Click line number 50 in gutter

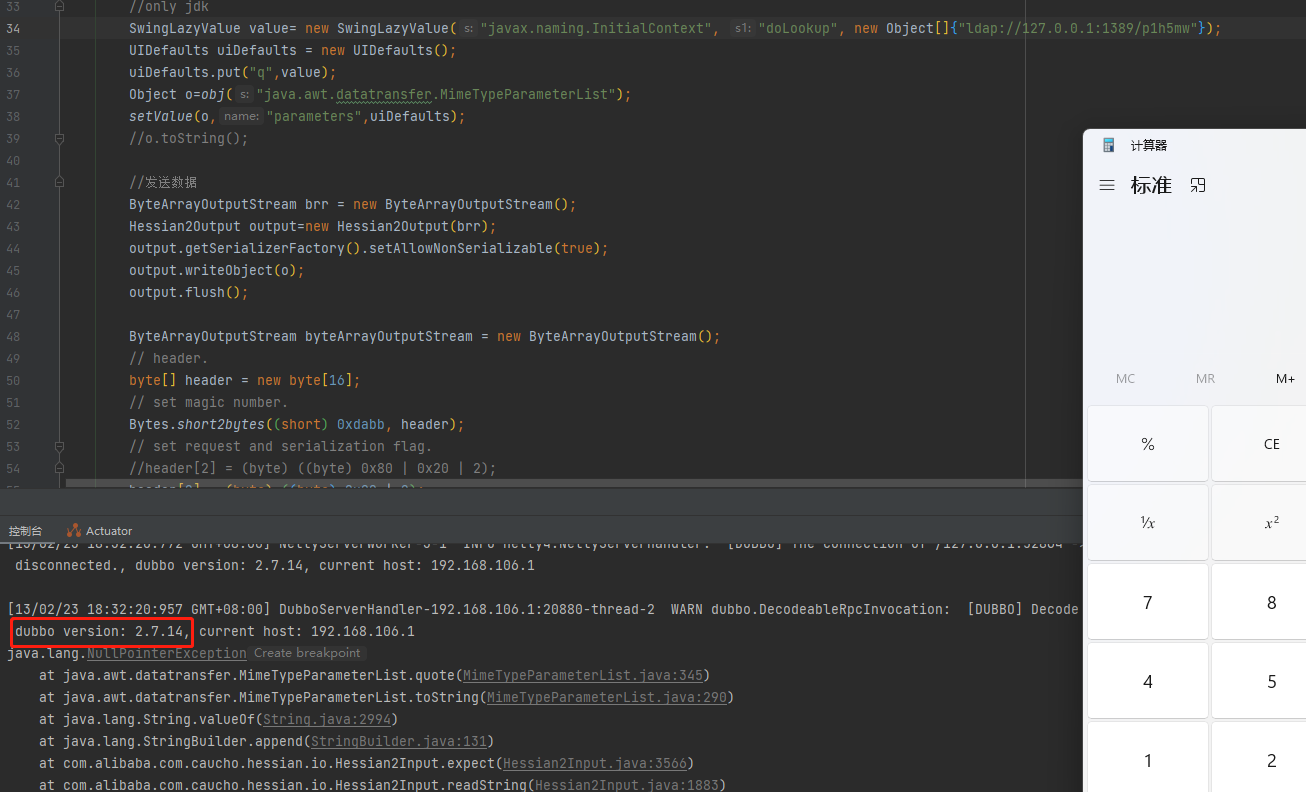click(13, 380)
